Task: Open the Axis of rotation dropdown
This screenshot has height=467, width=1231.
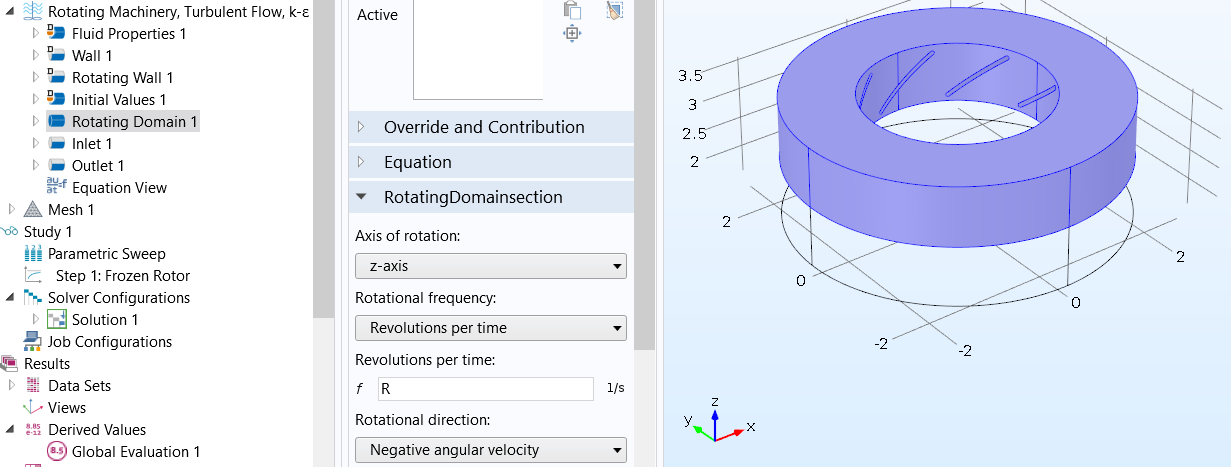Action: point(490,266)
